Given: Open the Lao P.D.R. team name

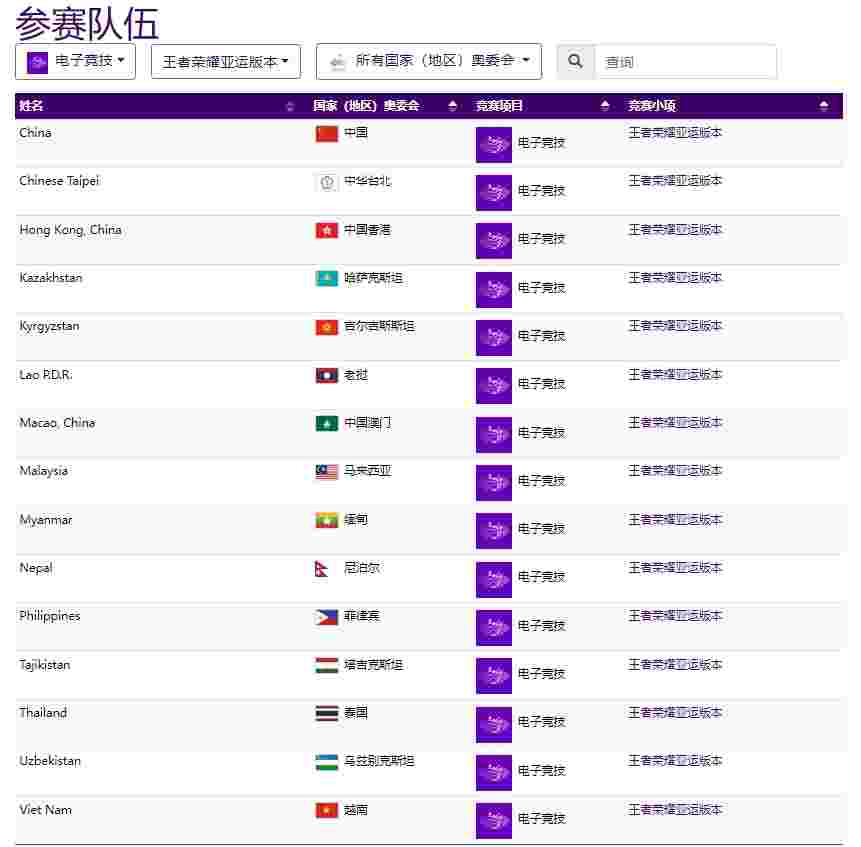Looking at the screenshot, I should point(46,375).
